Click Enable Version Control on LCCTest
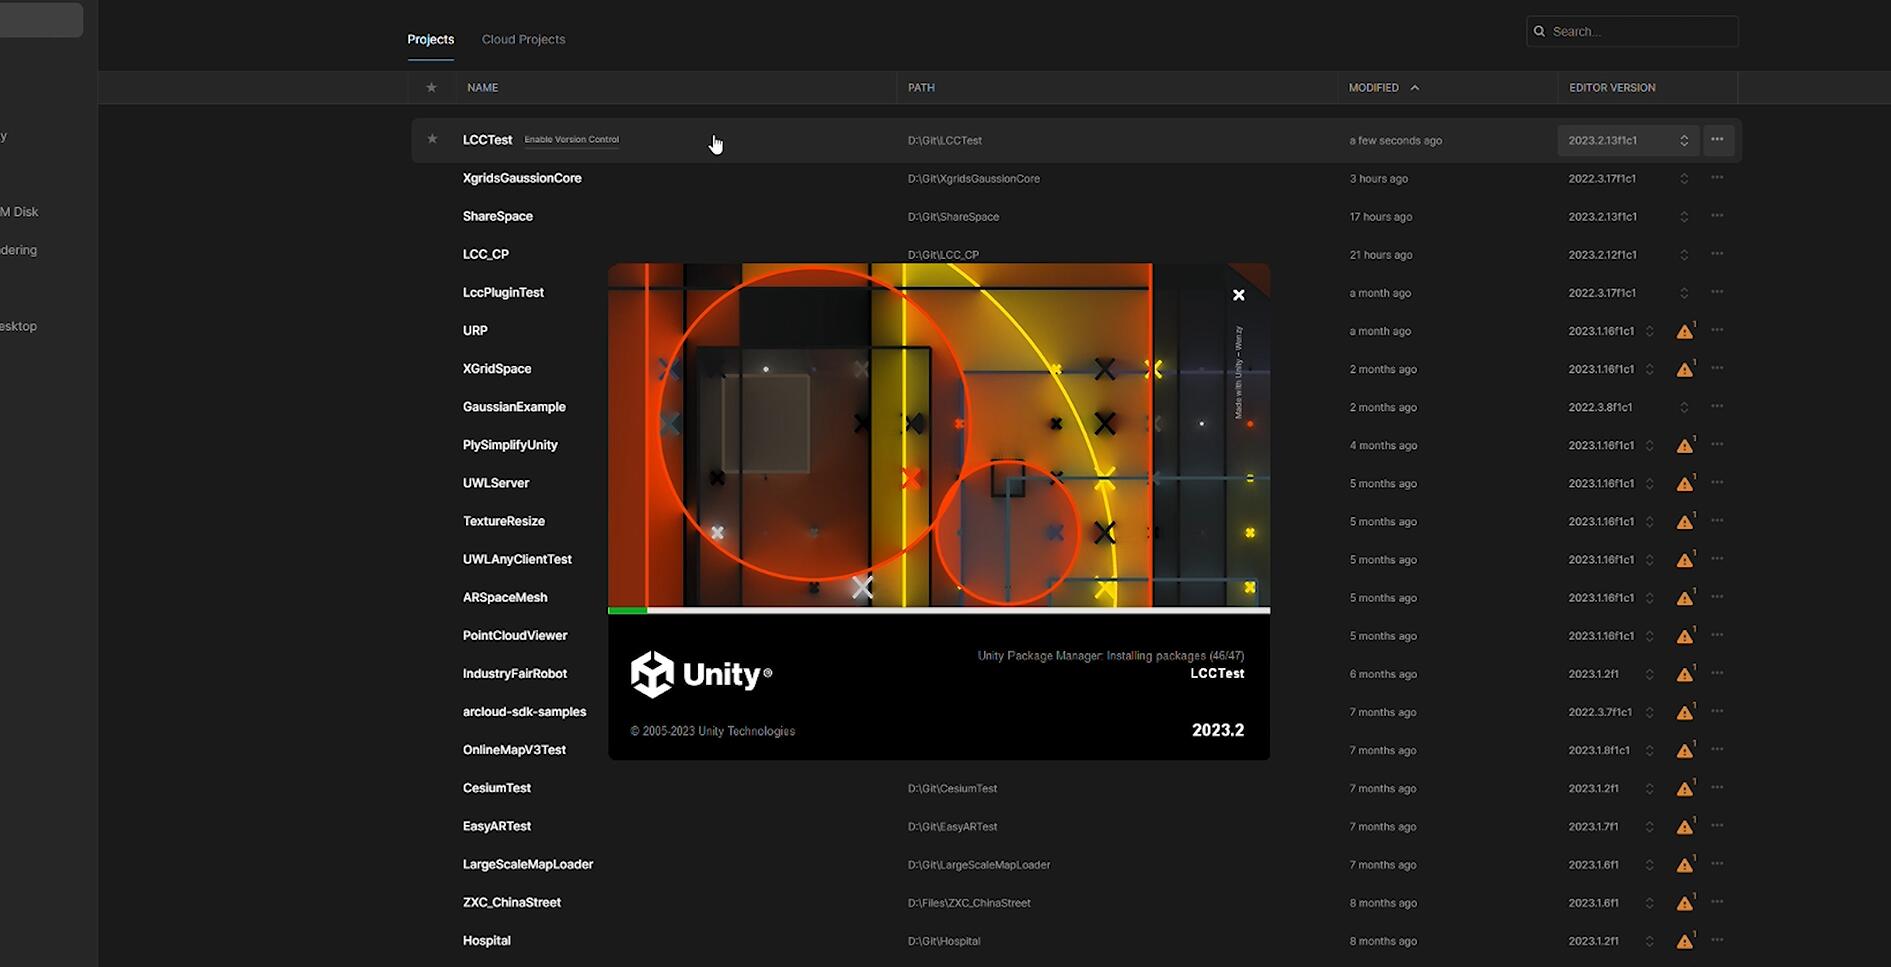The width and height of the screenshot is (1891, 967). pyautogui.click(x=571, y=139)
